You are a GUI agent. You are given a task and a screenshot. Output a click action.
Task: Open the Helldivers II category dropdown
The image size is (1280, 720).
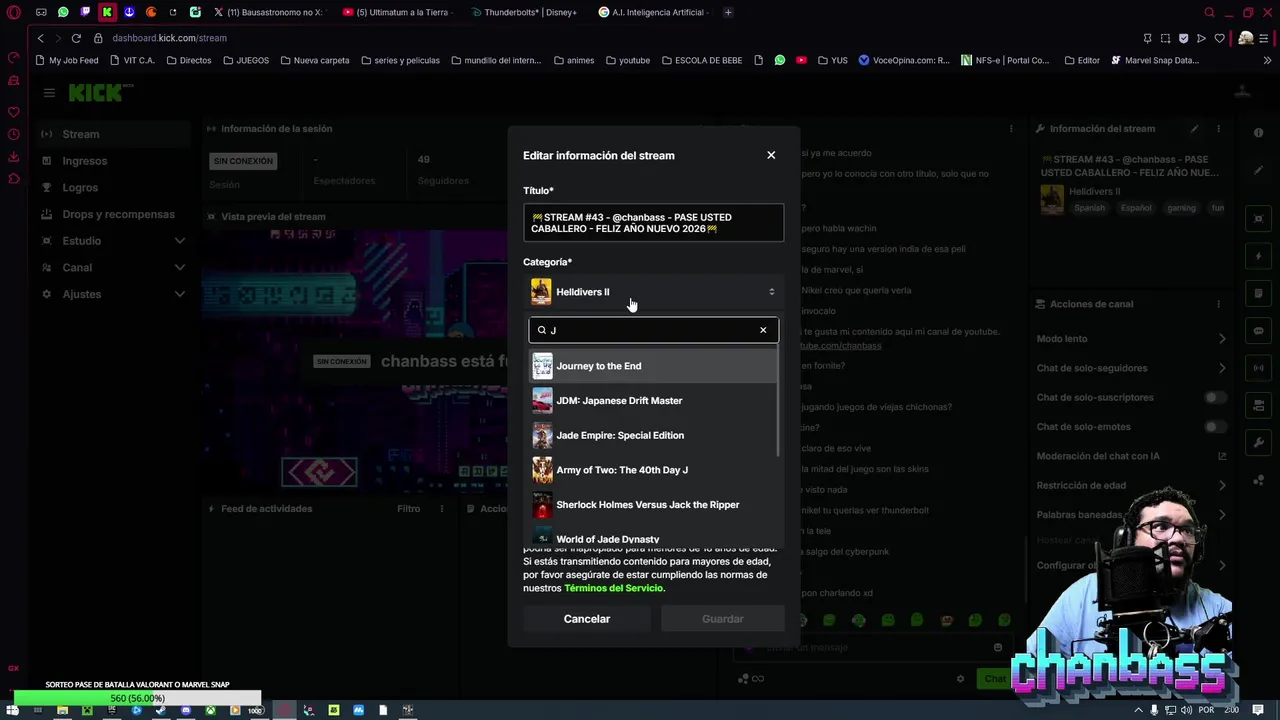click(653, 292)
